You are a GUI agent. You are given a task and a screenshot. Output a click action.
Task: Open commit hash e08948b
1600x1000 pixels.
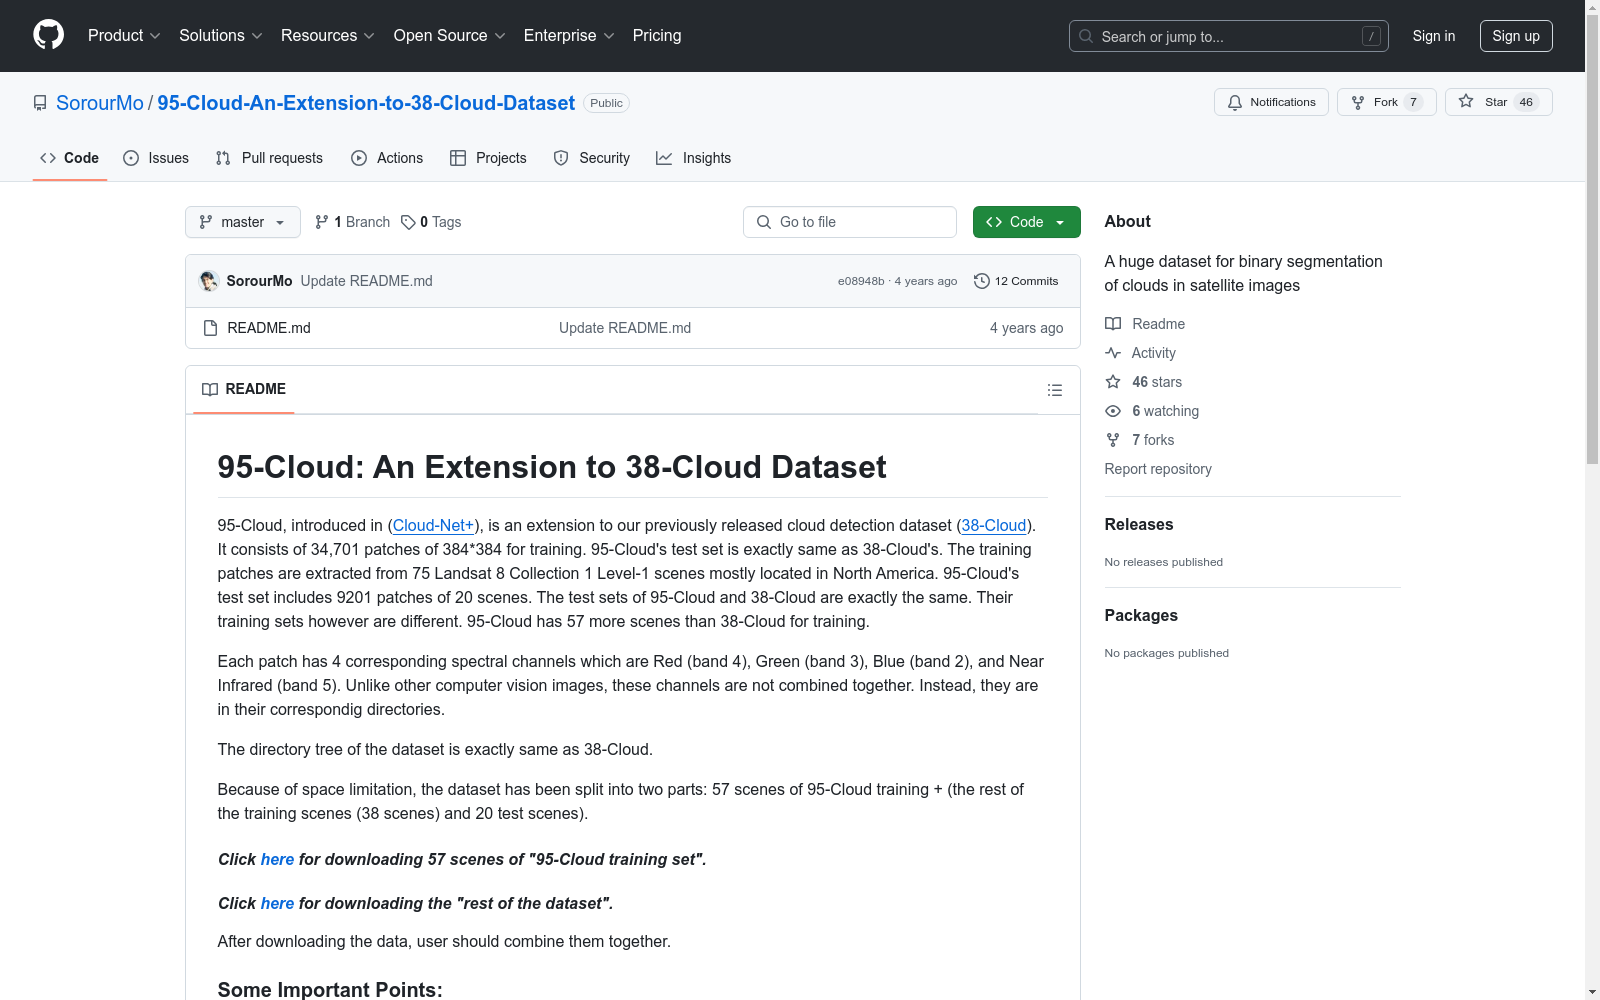pyautogui.click(x=861, y=281)
